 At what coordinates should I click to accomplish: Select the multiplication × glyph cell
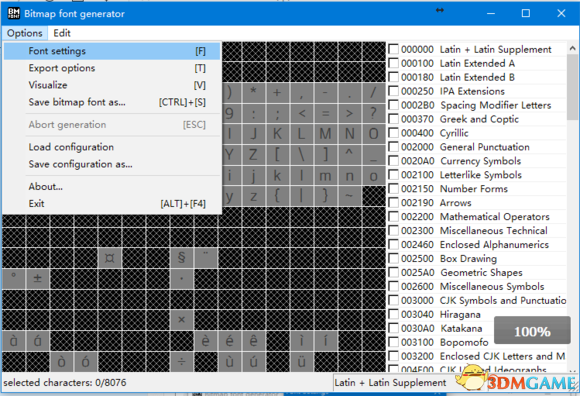tap(181, 319)
